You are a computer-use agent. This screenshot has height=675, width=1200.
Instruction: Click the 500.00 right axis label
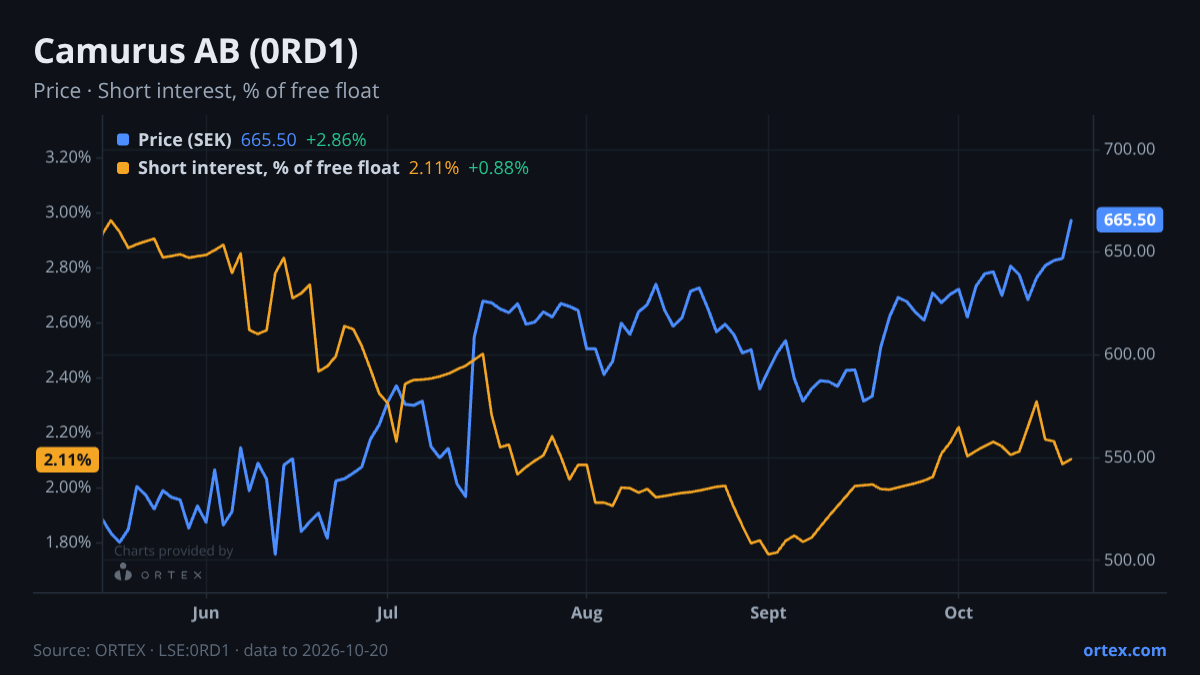(1130, 559)
